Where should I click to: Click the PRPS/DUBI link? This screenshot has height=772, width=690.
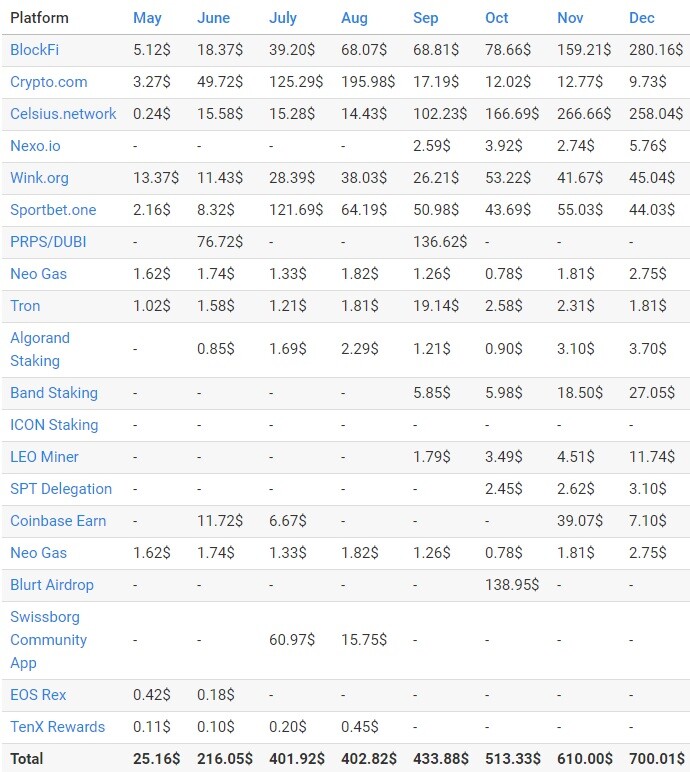point(48,242)
